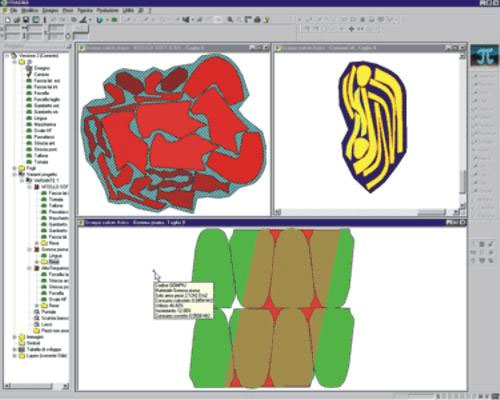Click the green piece icon in the toolbar
The image size is (500, 400).
tap(114, 20)
